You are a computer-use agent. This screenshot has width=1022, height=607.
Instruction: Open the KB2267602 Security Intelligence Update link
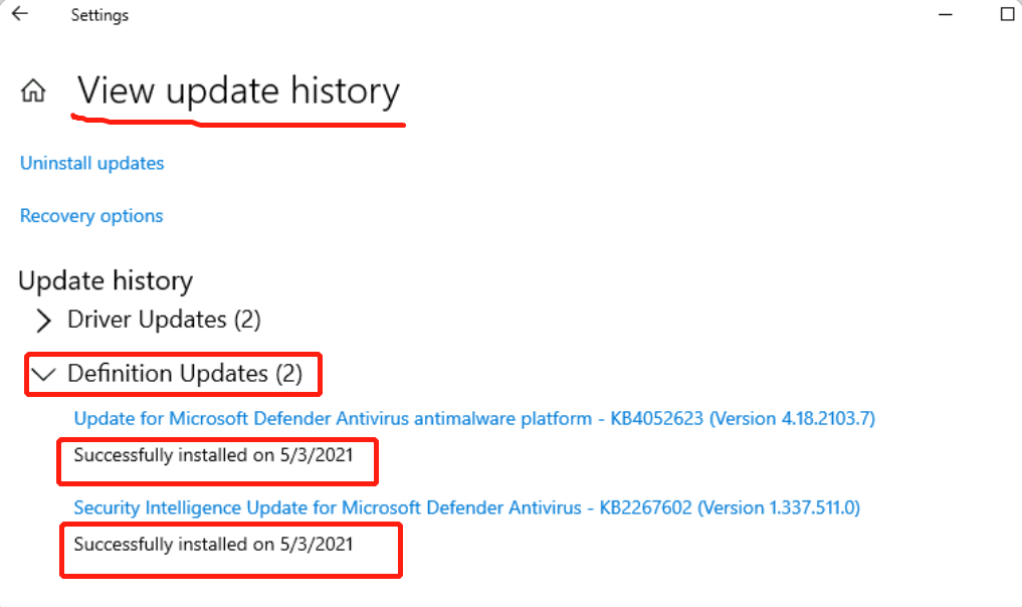point(467,507)
